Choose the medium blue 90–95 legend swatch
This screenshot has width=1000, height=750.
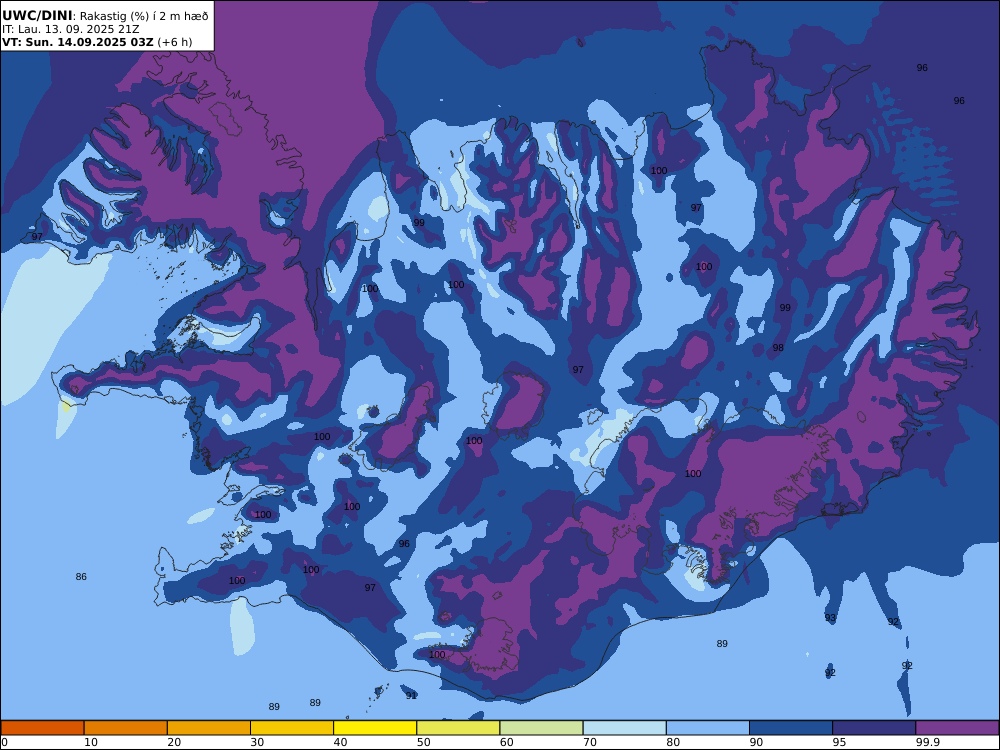tap(791, 728)
